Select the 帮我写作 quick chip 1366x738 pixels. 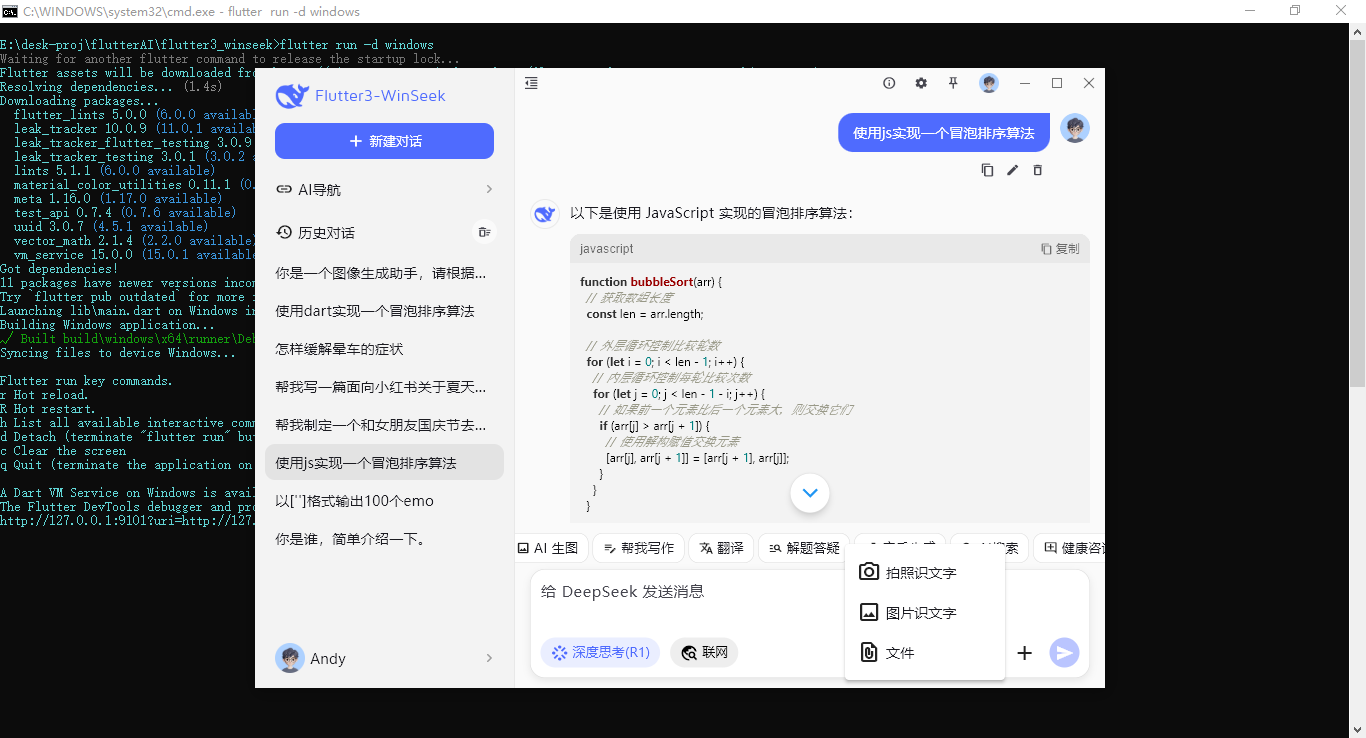638,548
